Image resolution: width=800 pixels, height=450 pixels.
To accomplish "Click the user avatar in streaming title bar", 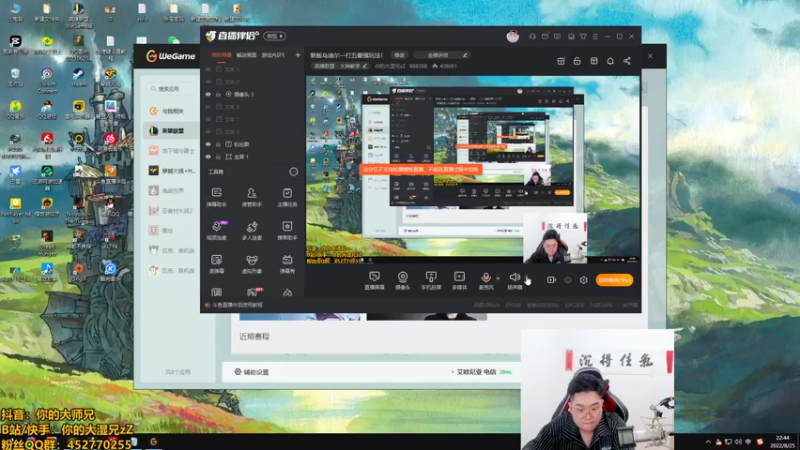I will point(513,36).
